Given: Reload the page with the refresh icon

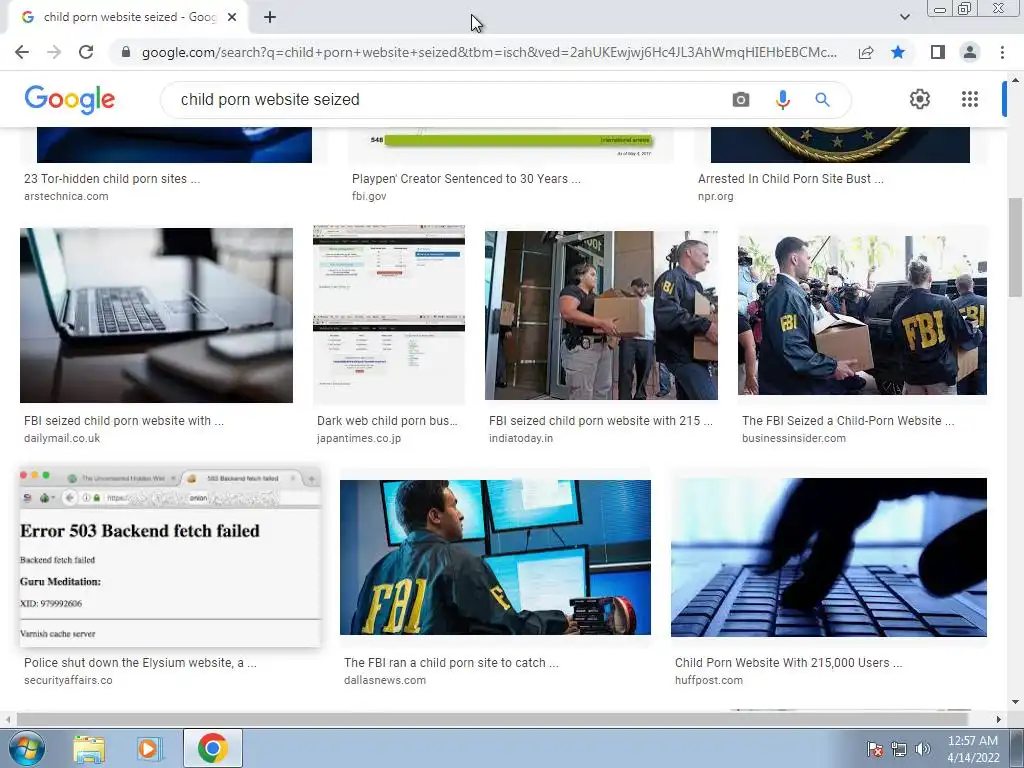Looking at the screenshot, I should click(86, 52).
